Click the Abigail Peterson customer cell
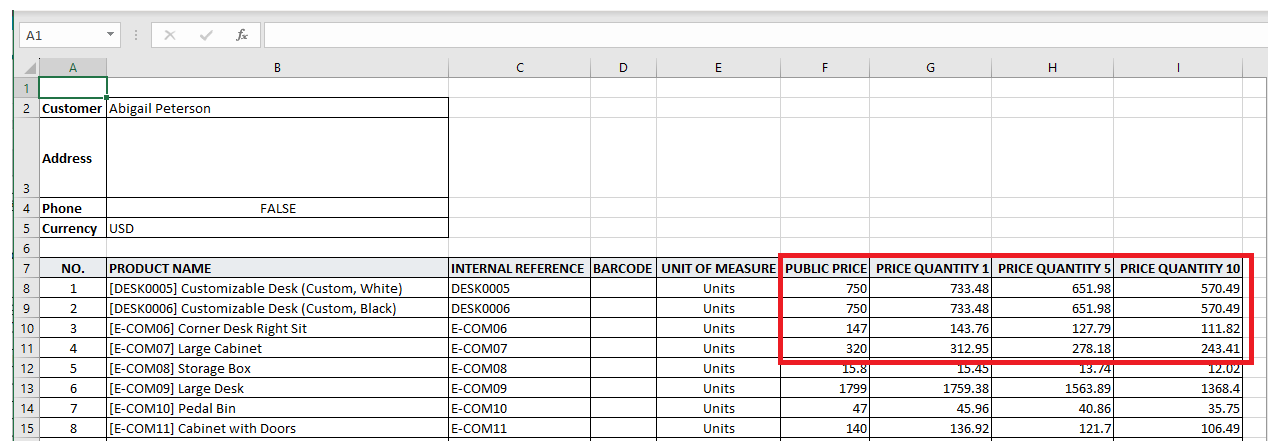 [277, 108]
